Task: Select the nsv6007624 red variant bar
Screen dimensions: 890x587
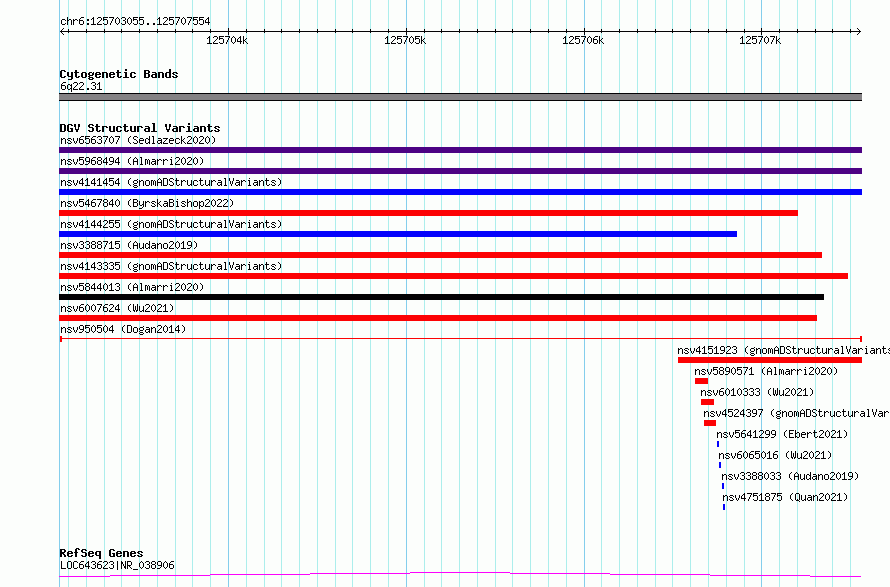Action: (438, 318)
